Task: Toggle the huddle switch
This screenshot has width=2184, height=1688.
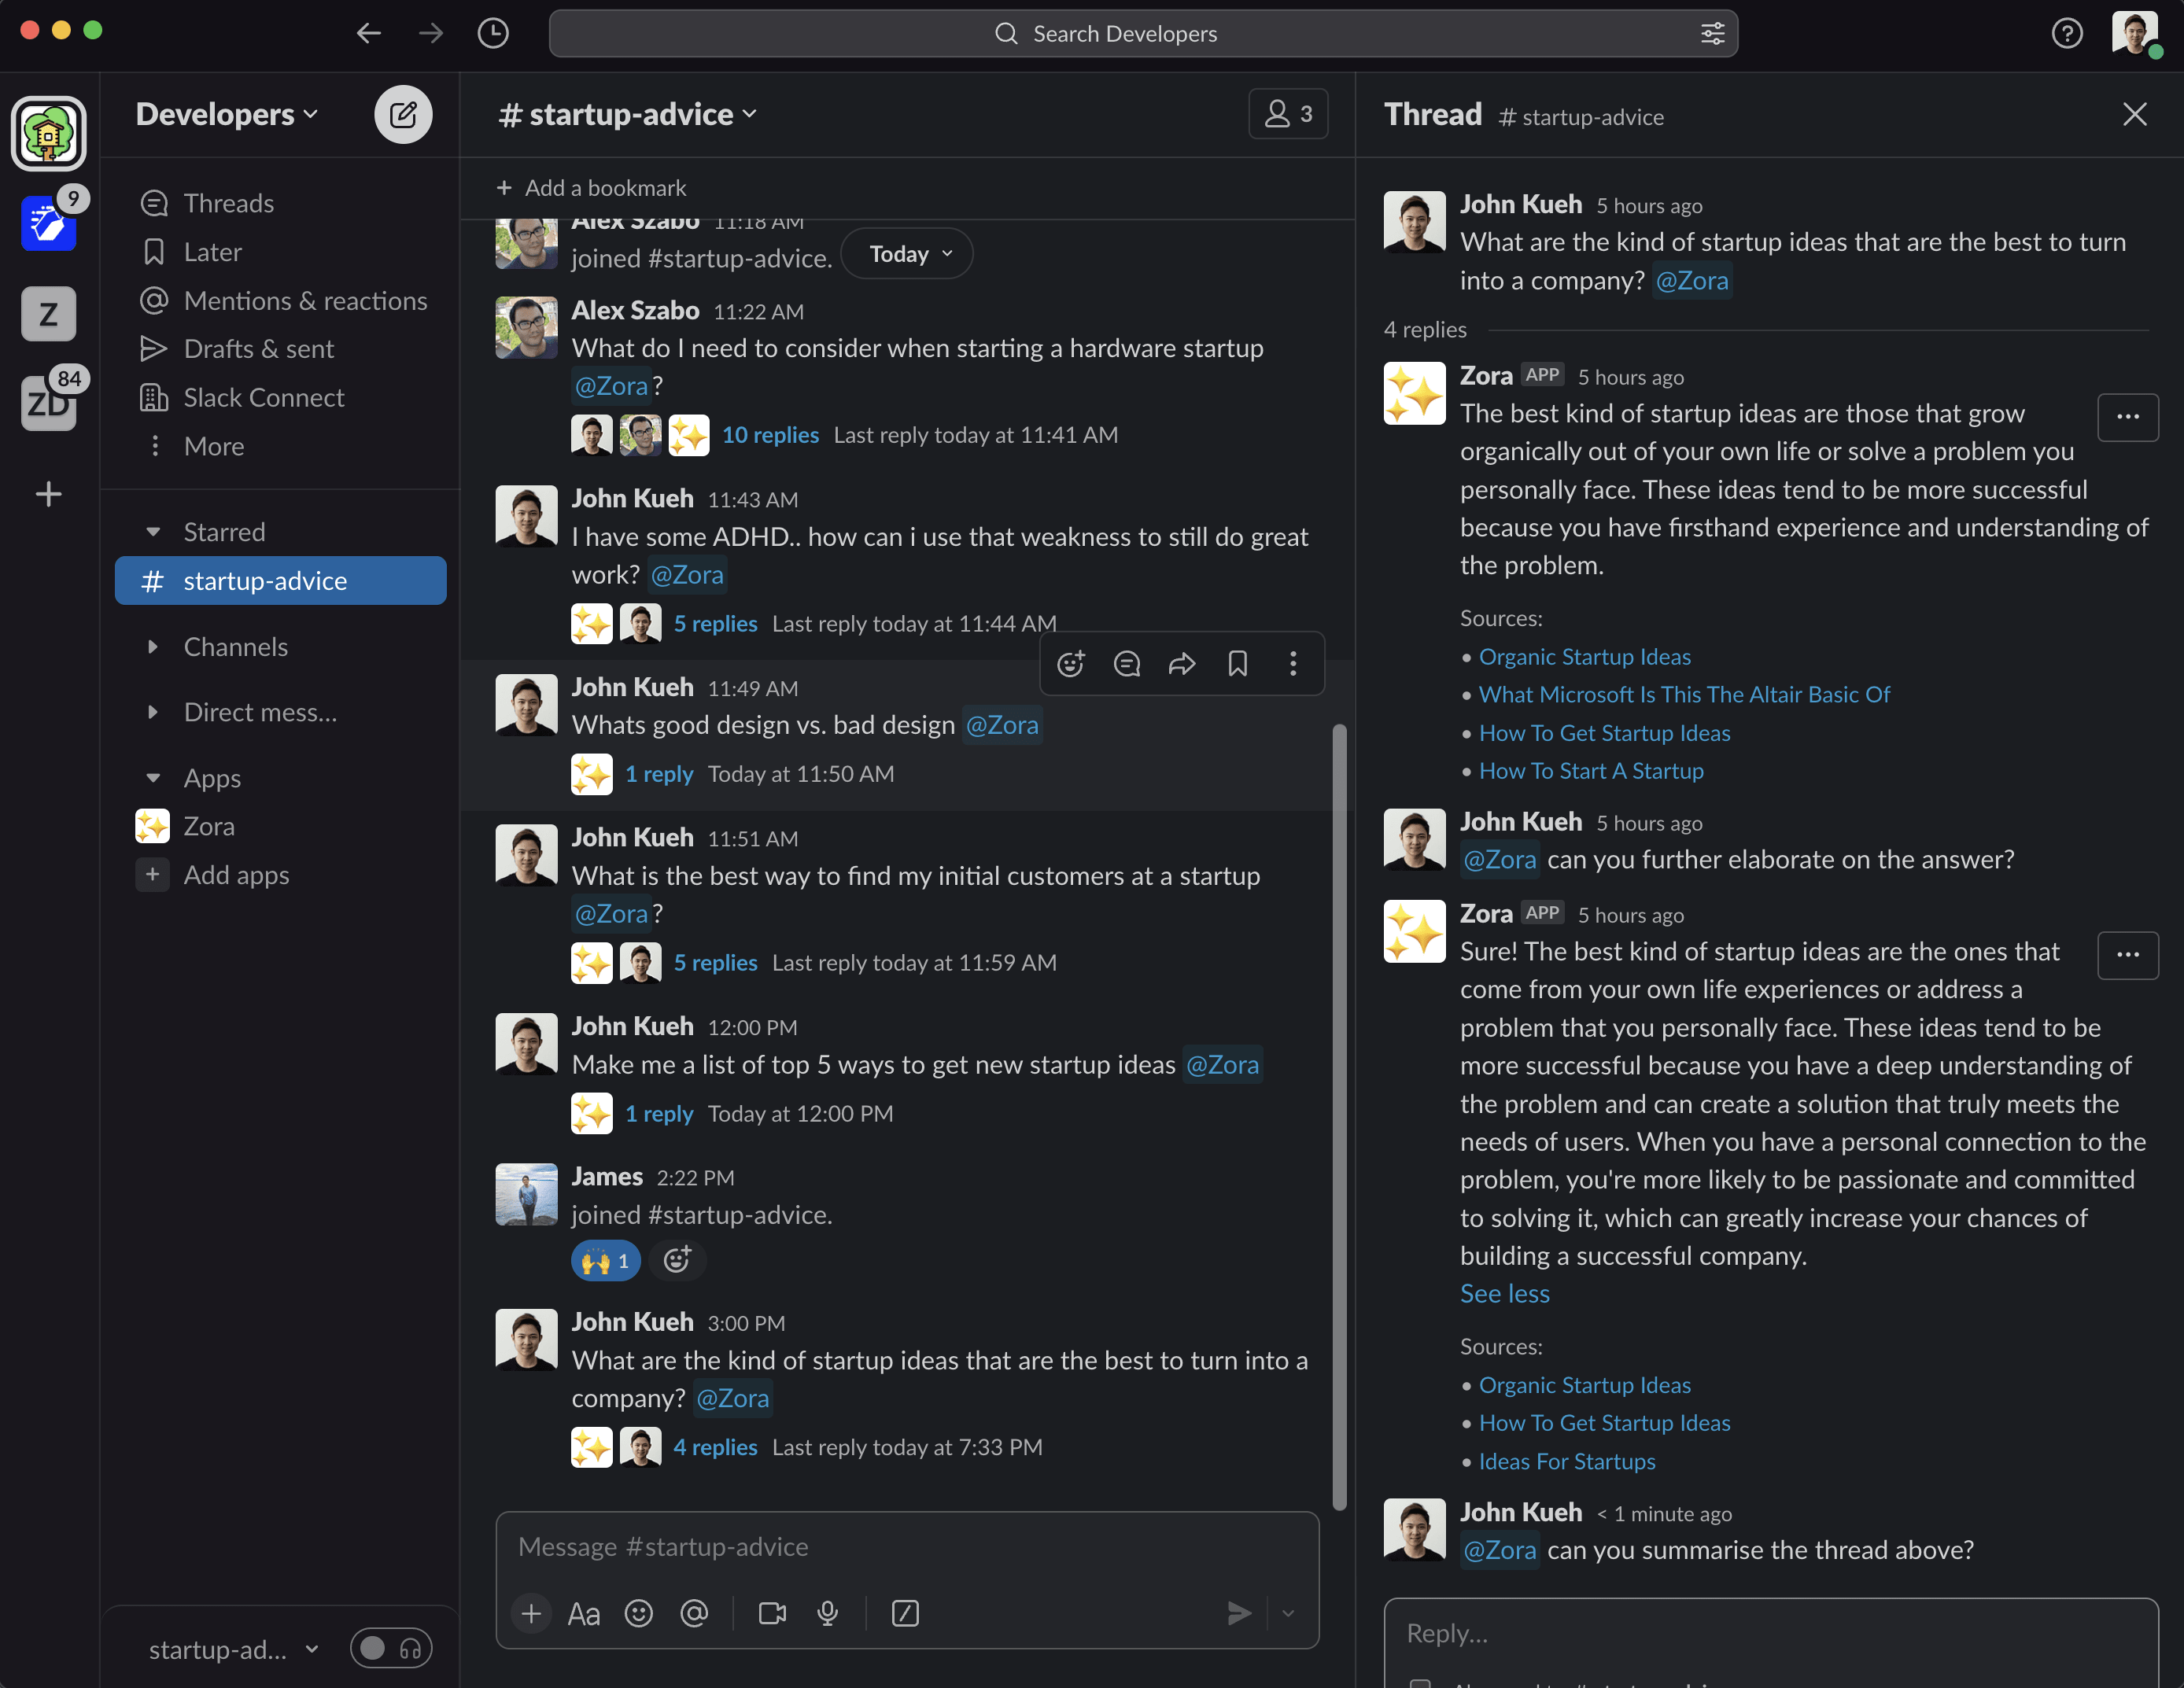Action: [391, 1648]
